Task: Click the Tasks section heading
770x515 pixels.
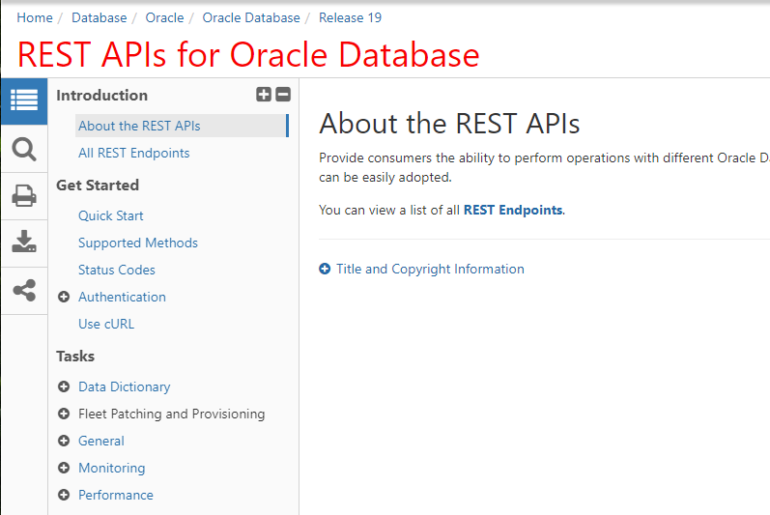Action: point(75,356)
